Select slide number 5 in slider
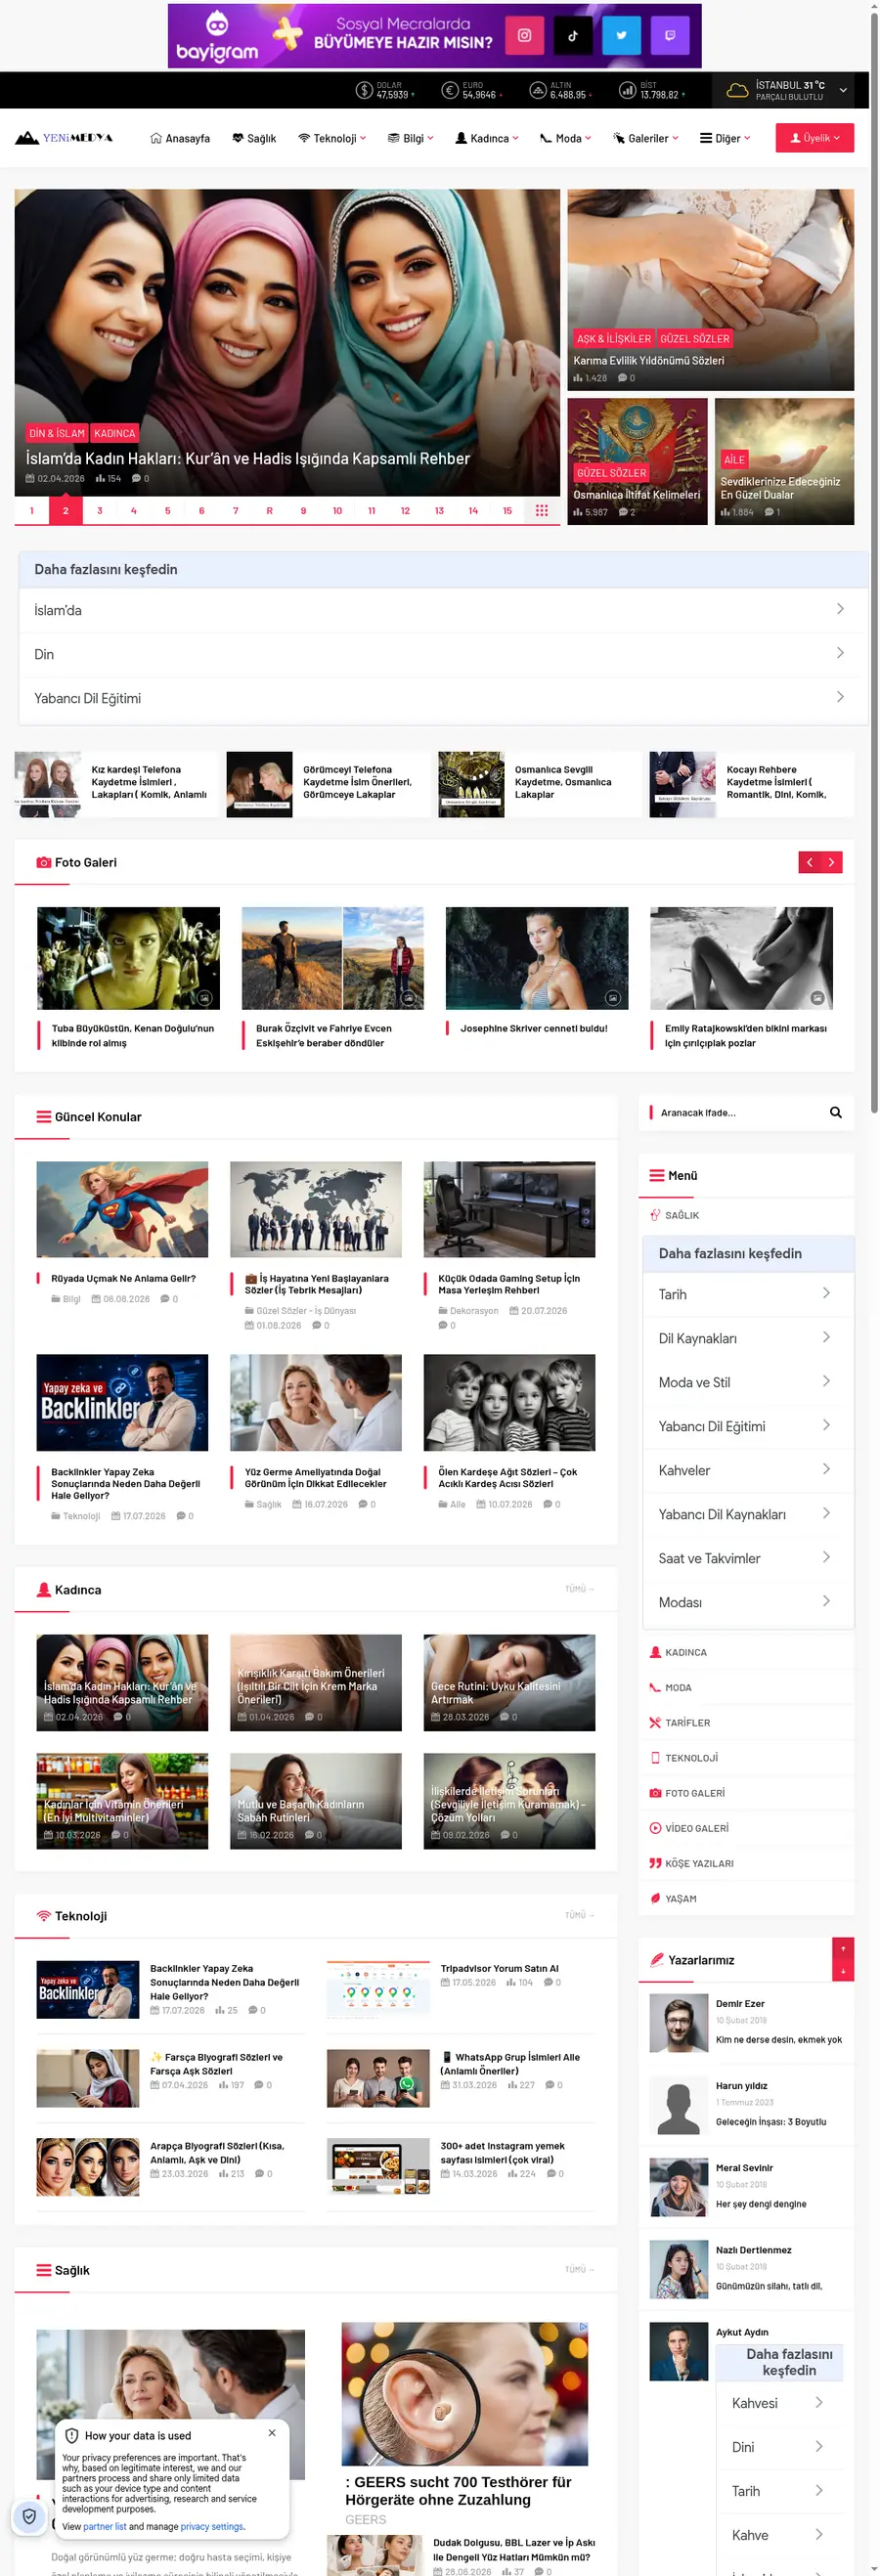This screenshot has height=2576, width=880. [167, 511]
